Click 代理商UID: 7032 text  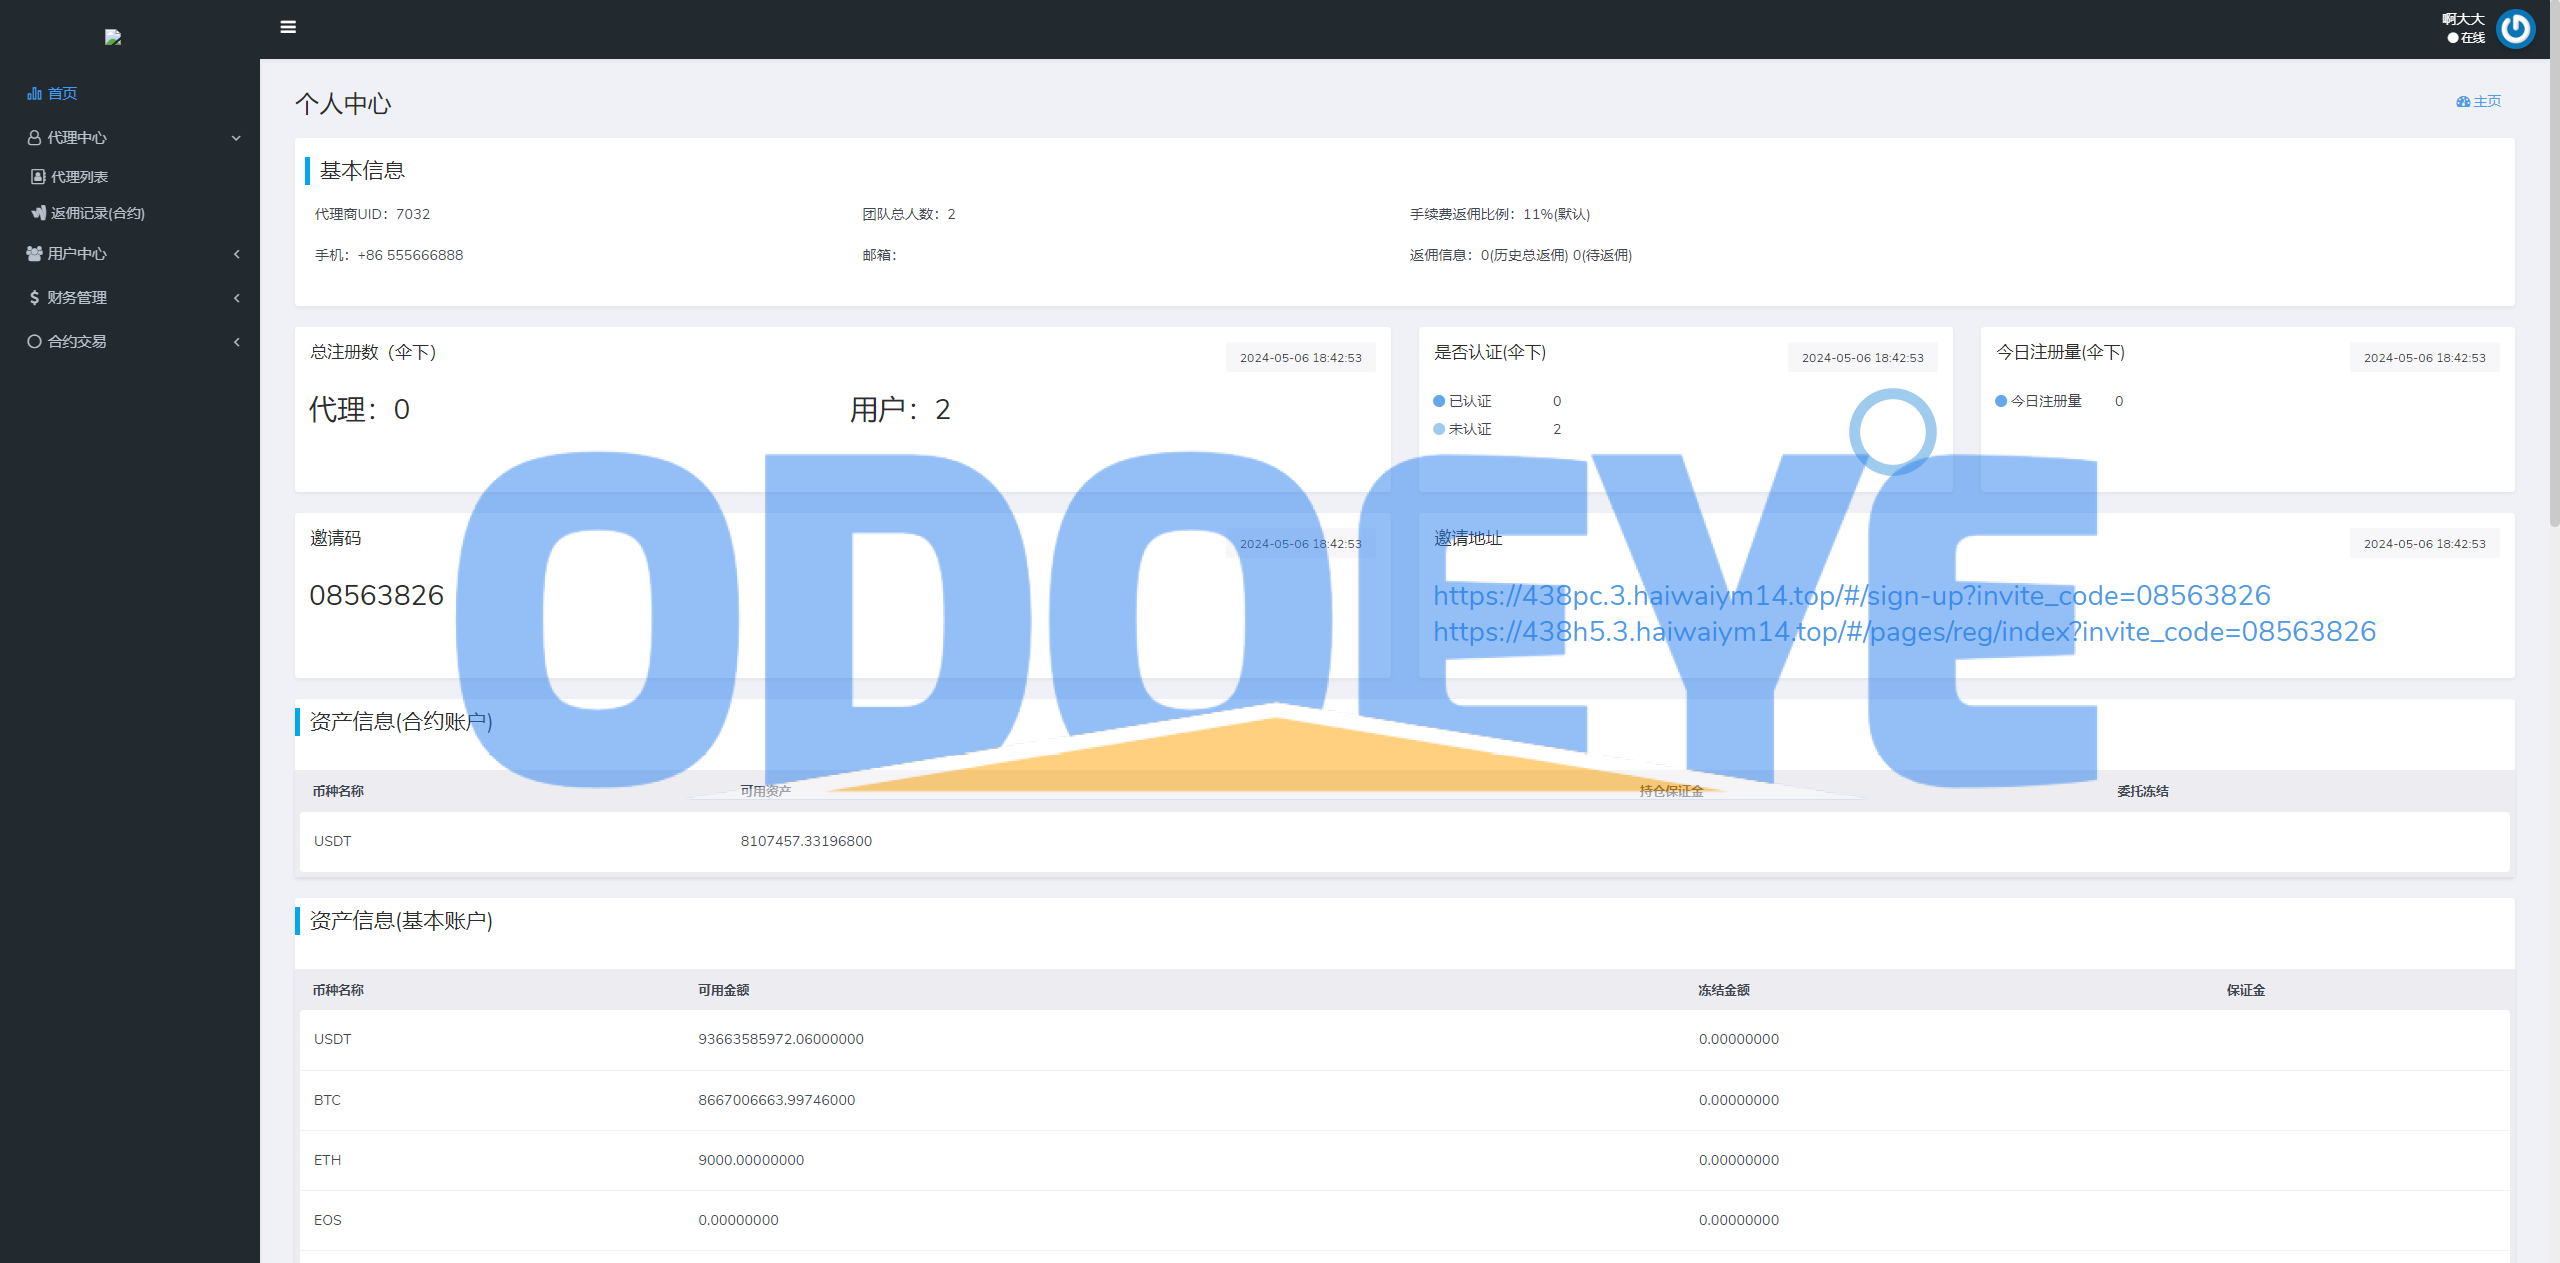pos(372,214)
